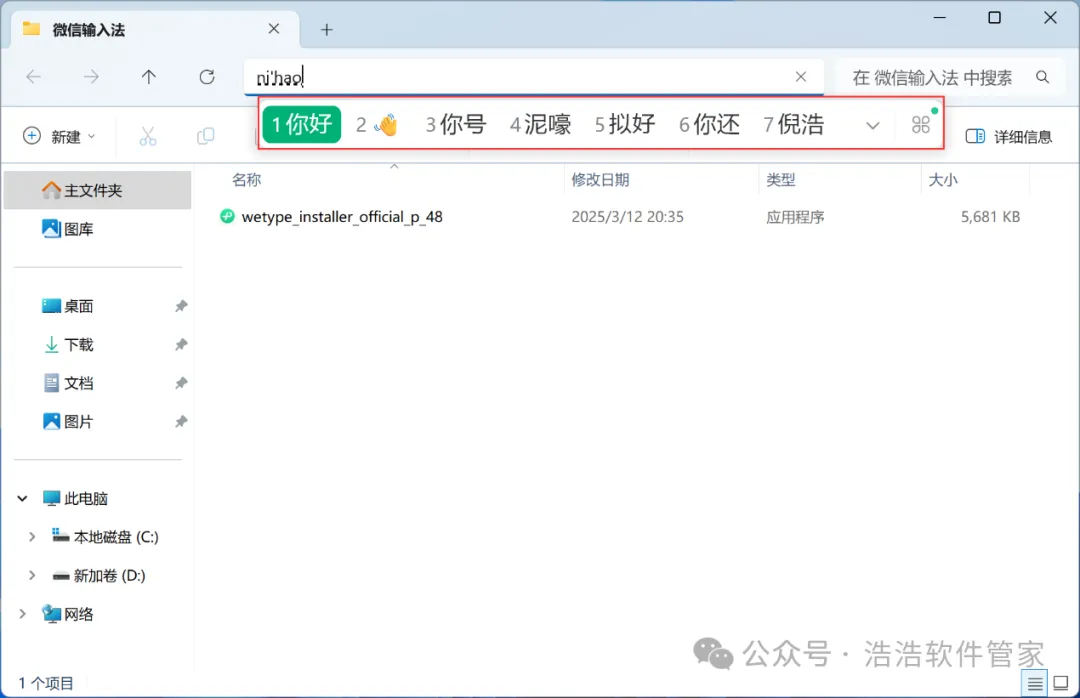
Task: Click the address bar containing ni'hao
Action: (x=534, y=77)
